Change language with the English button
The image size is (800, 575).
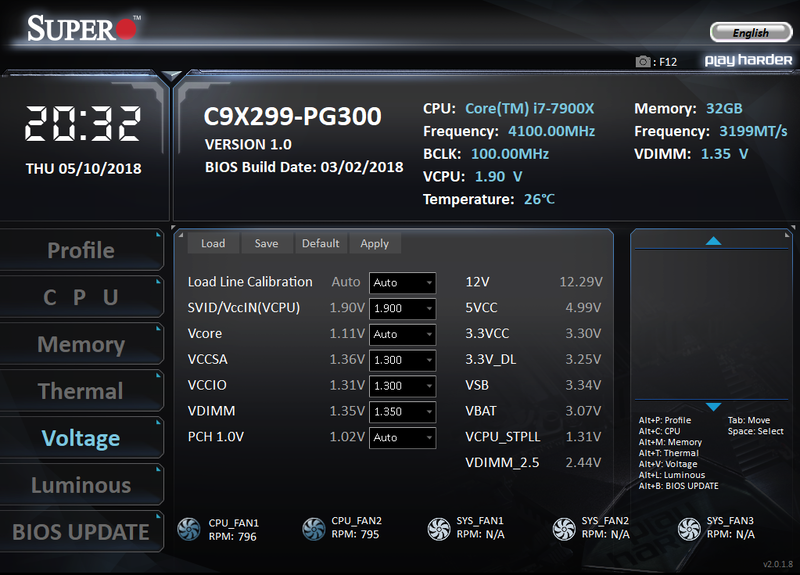(x=751, y=33)
